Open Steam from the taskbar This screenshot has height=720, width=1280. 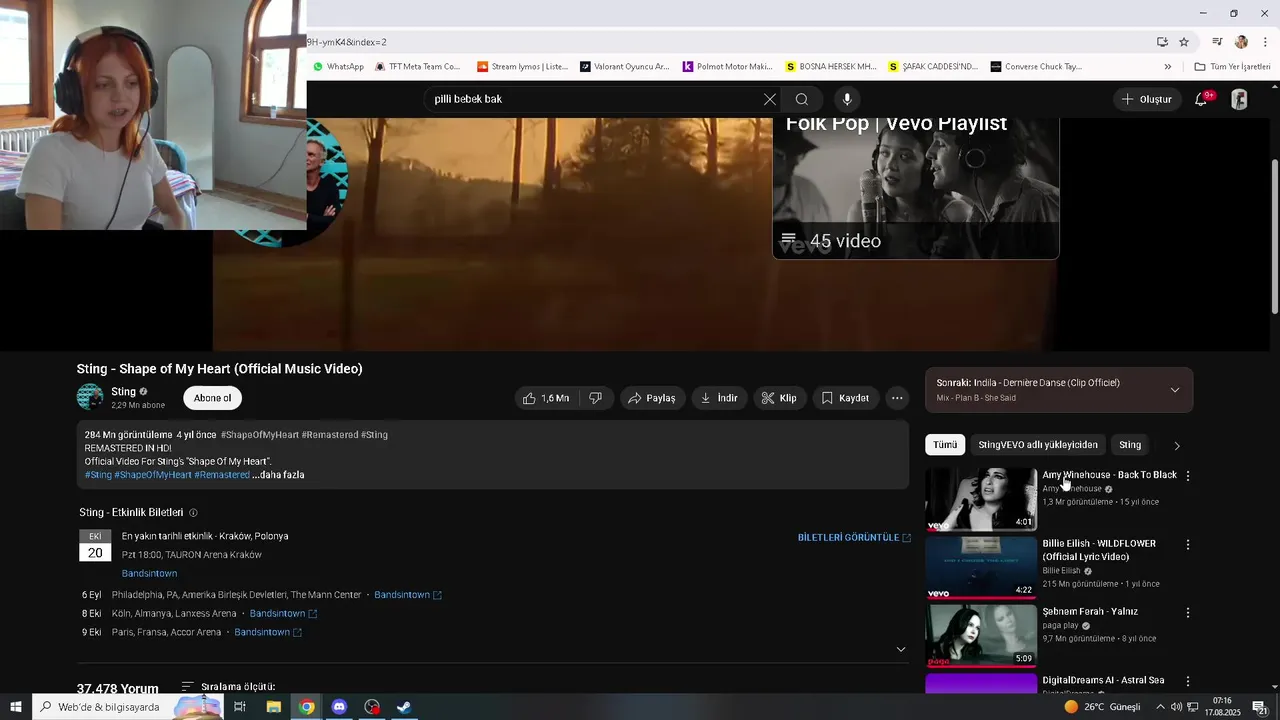[x=404, y=707]
